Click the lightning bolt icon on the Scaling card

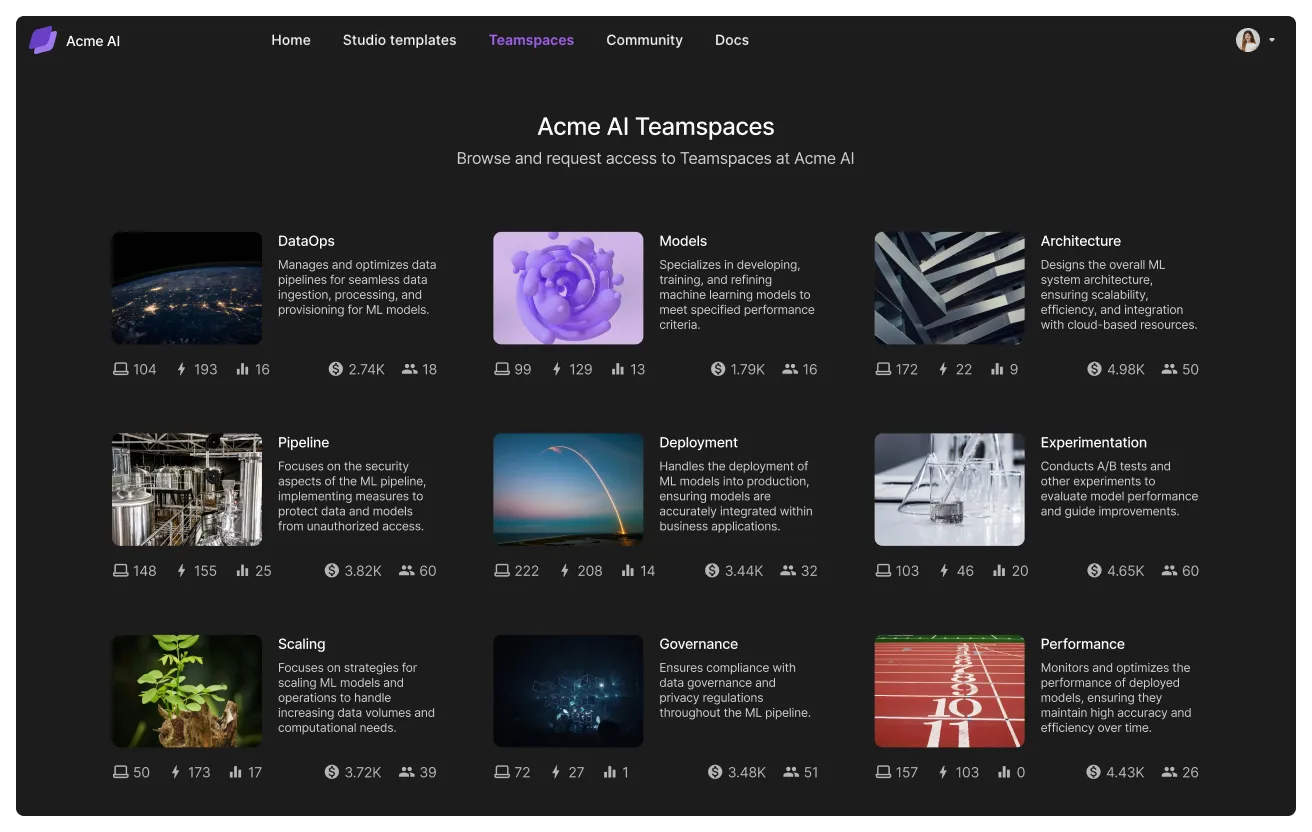(176, 772)
